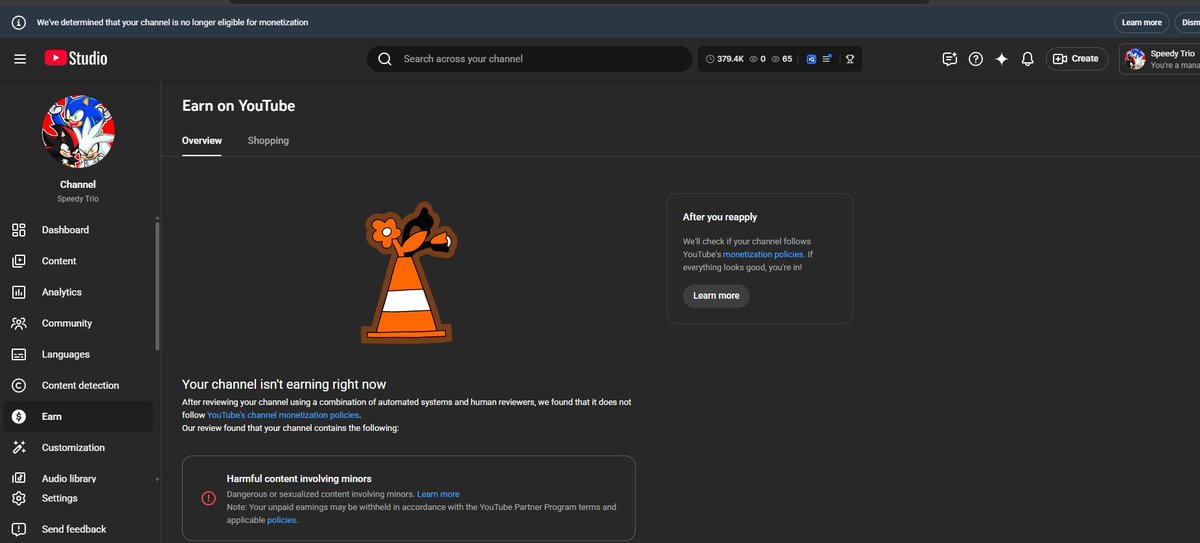Open 'YouTube's channel monetization policies' link
Image resolution: width=1200 pixels, height=543 pixels.
pyautogui.click(x=283, y=415)
